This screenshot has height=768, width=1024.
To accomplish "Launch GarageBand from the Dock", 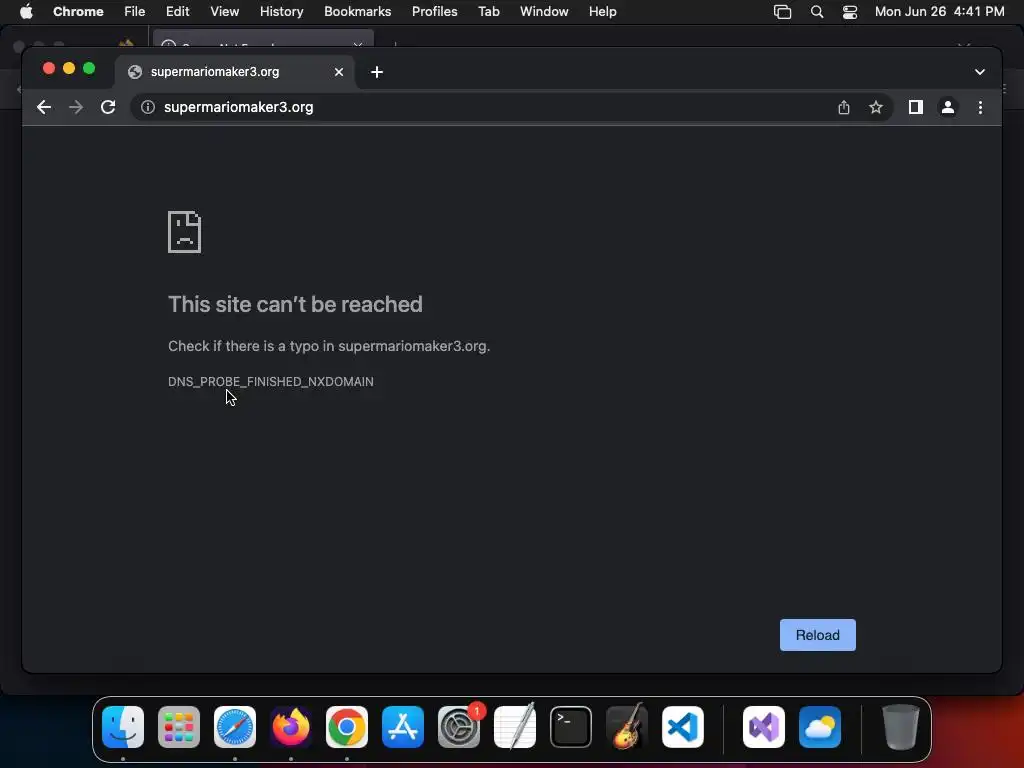I will click(x=627, y=727).
